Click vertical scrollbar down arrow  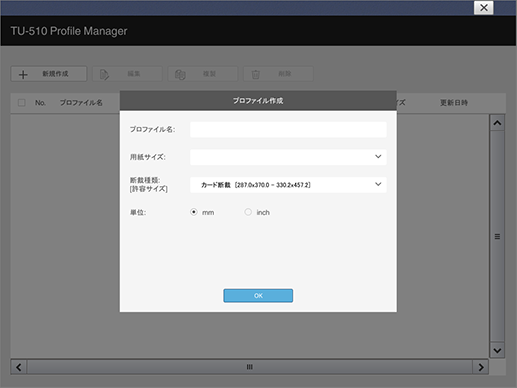[497, 350]
